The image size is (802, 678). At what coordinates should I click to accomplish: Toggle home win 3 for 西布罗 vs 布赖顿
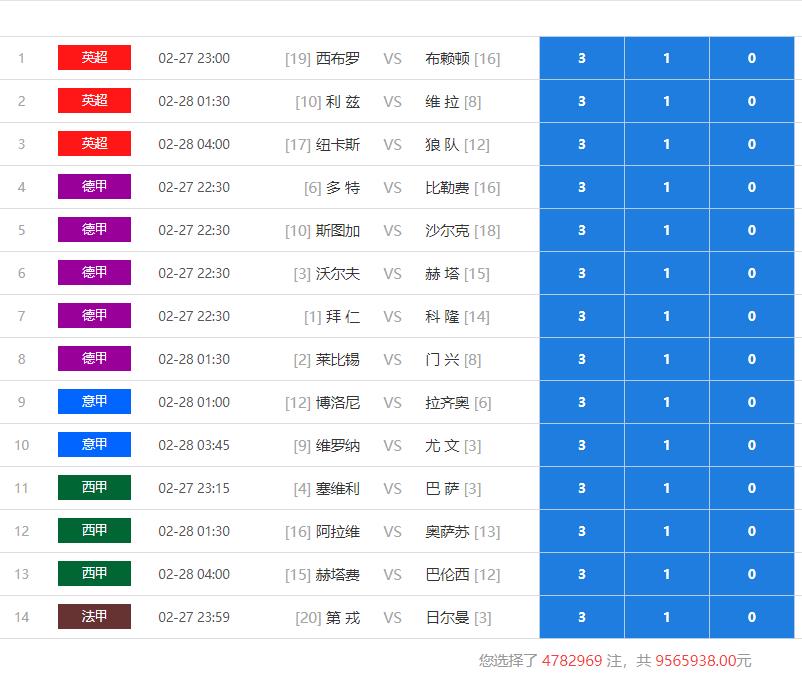[582, 58]
